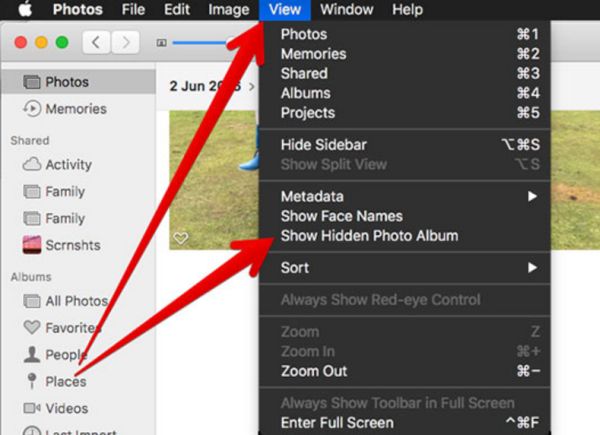Viewport: 600px width, 435px height.
Task: Open the Photos application menu
Action: pos(78,9)
